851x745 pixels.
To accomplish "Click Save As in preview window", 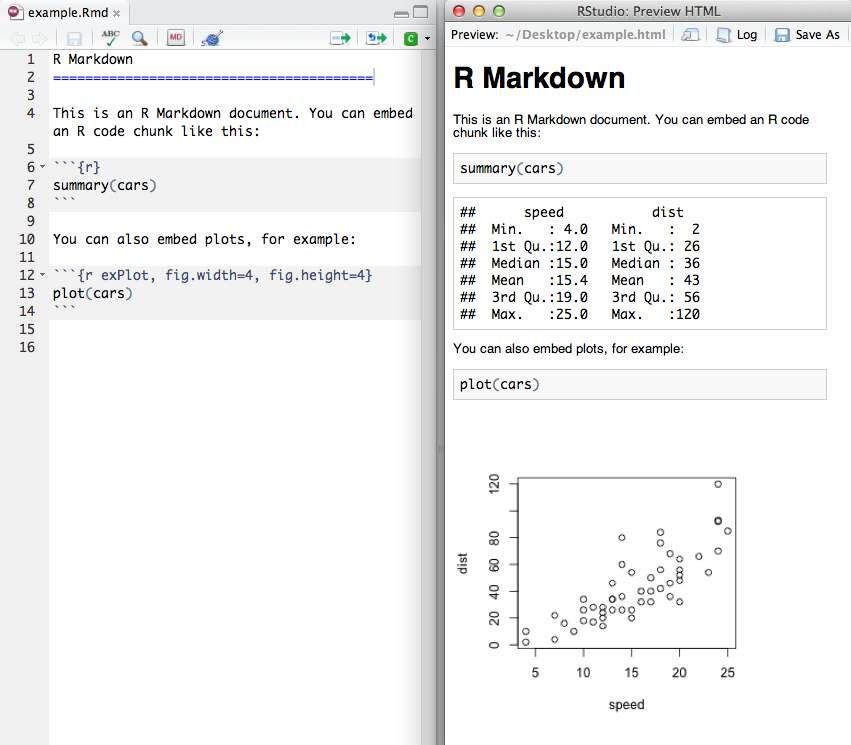I will [807, 35].
